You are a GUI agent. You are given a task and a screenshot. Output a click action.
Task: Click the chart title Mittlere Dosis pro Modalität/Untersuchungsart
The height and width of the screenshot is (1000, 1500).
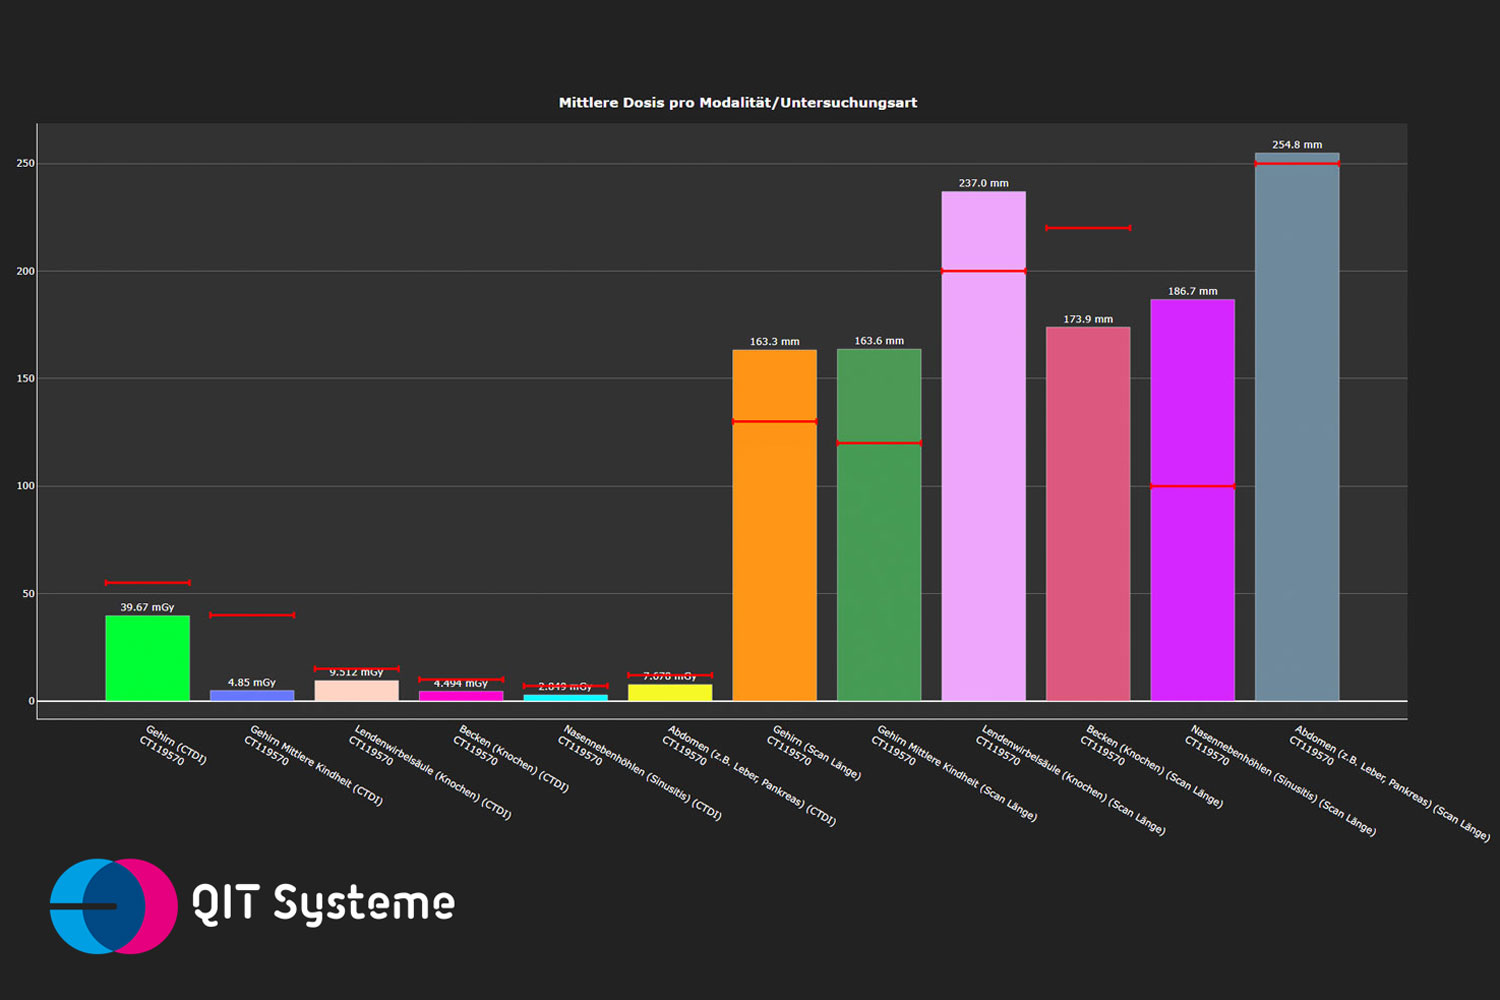coord(737,103)
